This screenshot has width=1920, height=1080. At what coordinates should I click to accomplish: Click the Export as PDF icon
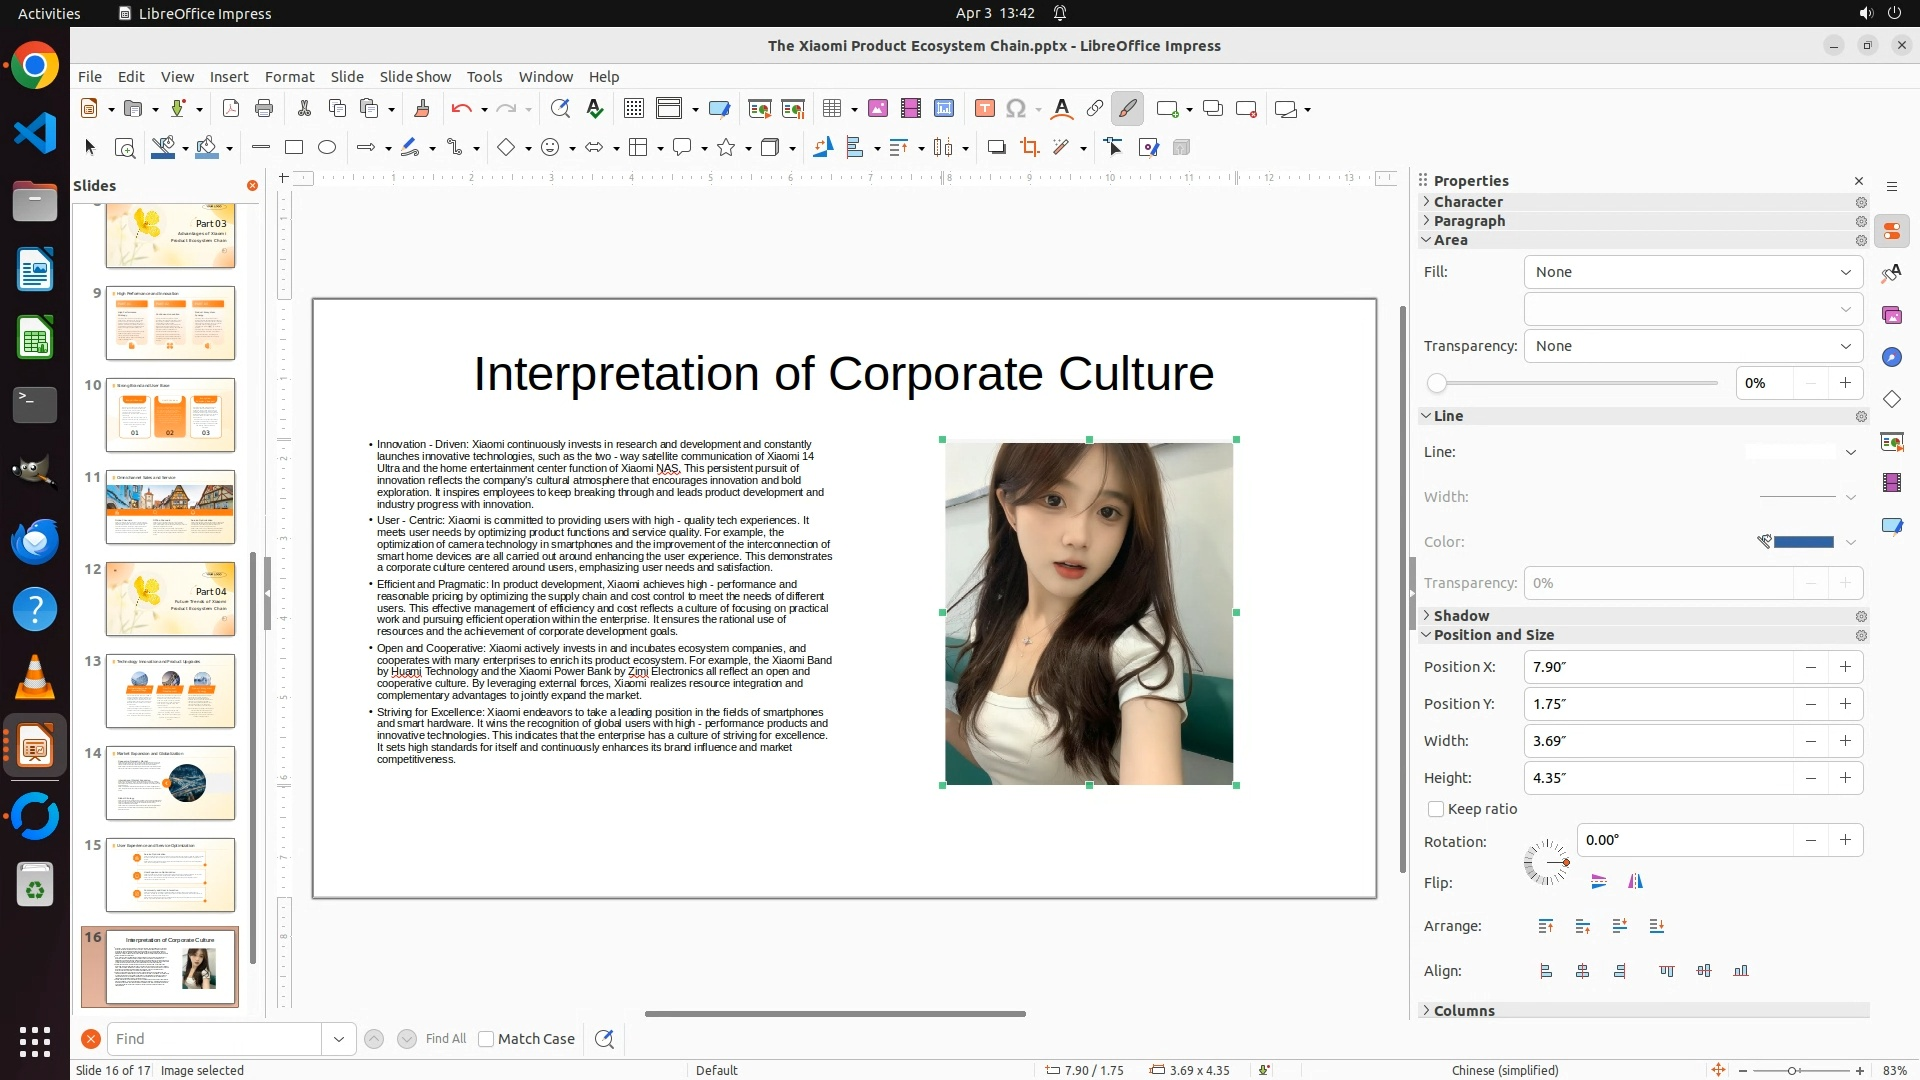(x=231, y=109)
